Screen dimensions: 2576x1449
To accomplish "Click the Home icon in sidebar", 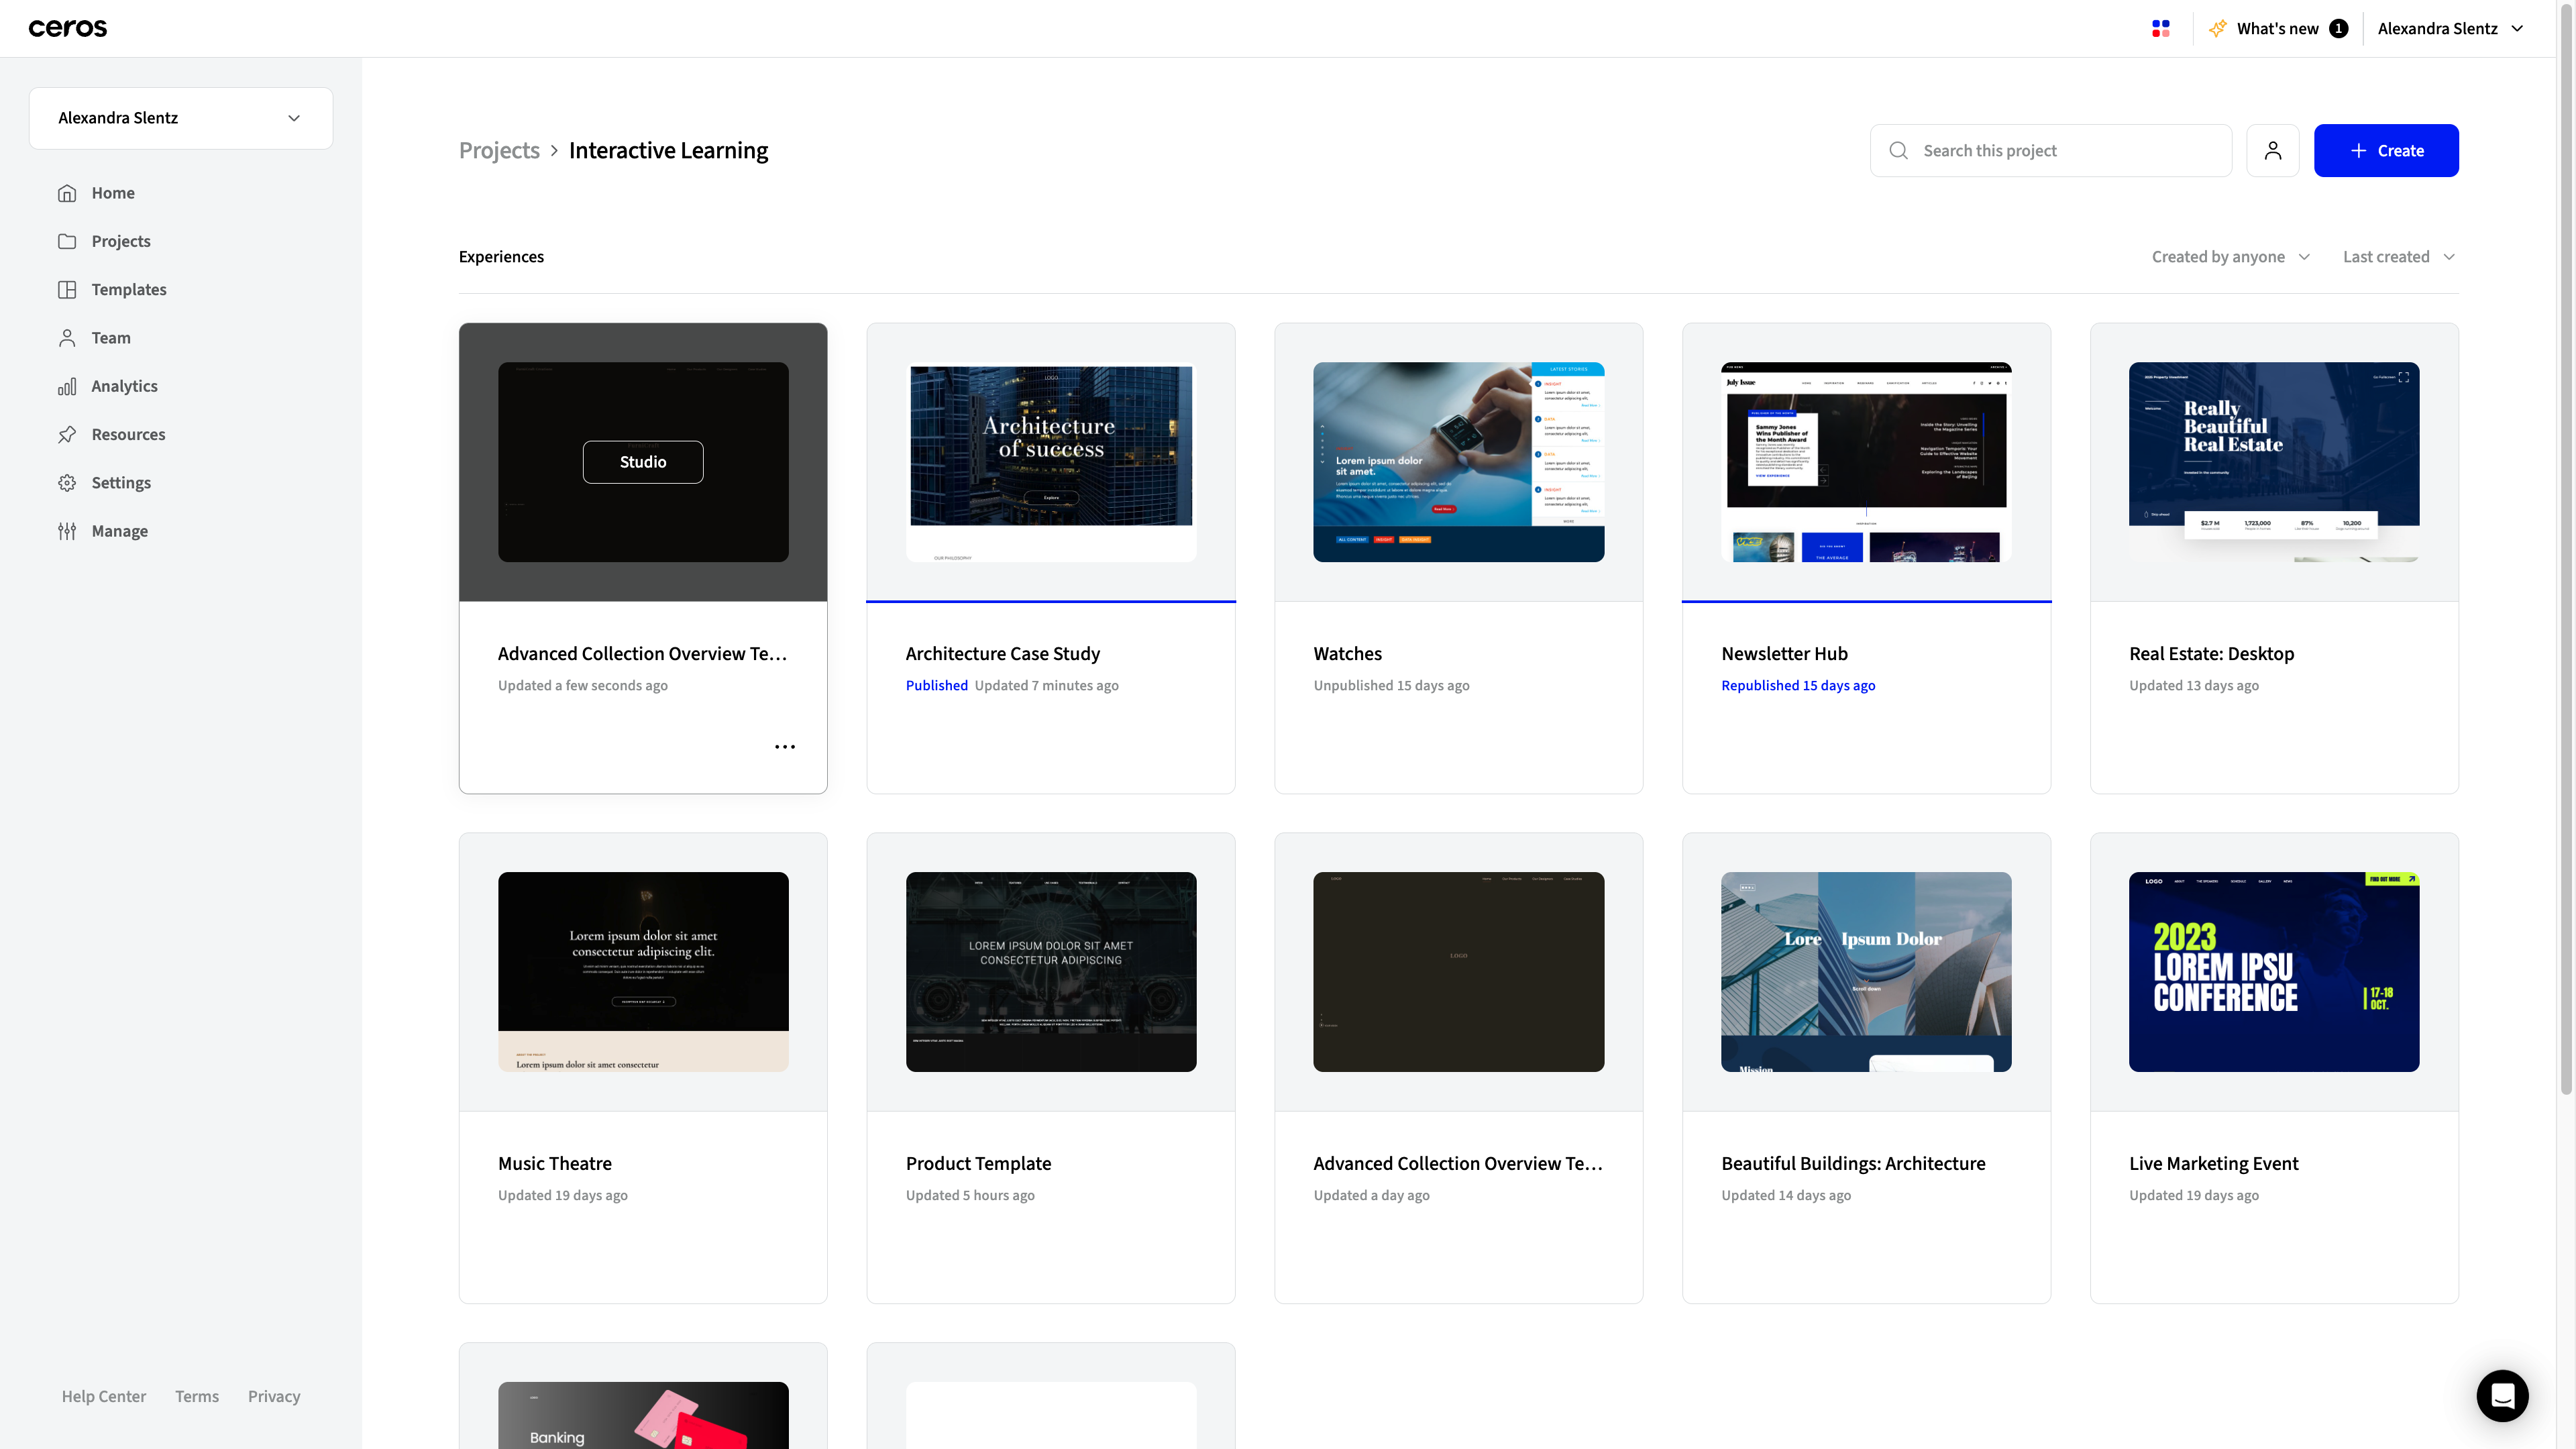I will tap(67, 193).
